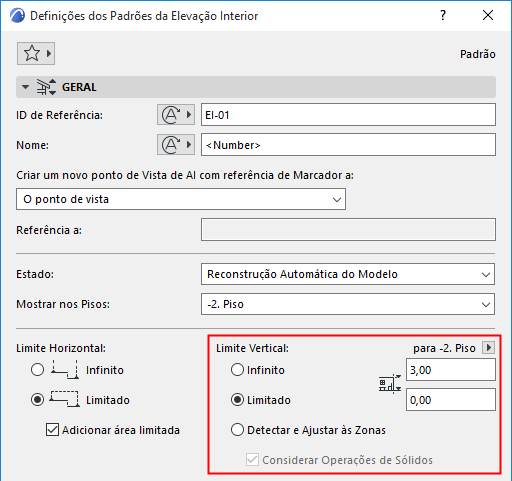Viewport: 512px width, 481px height.
Task: Select Limitado under Limite Horizontal
Action: click(x=37, y=400)
